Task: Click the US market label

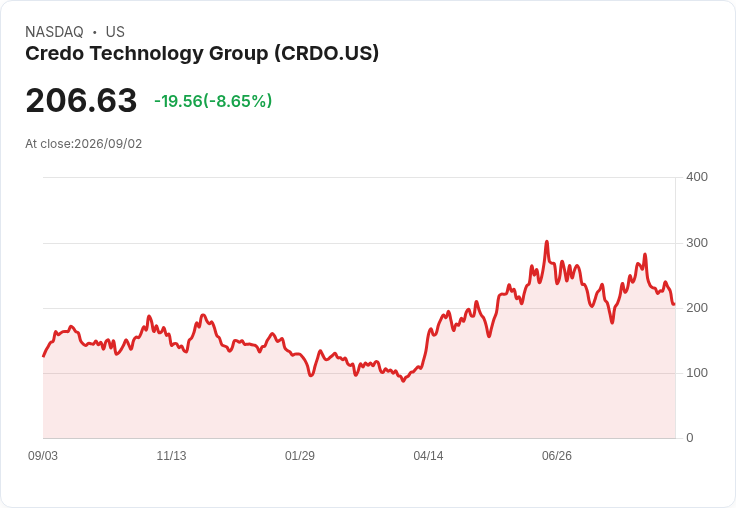Action: [115, 32]
